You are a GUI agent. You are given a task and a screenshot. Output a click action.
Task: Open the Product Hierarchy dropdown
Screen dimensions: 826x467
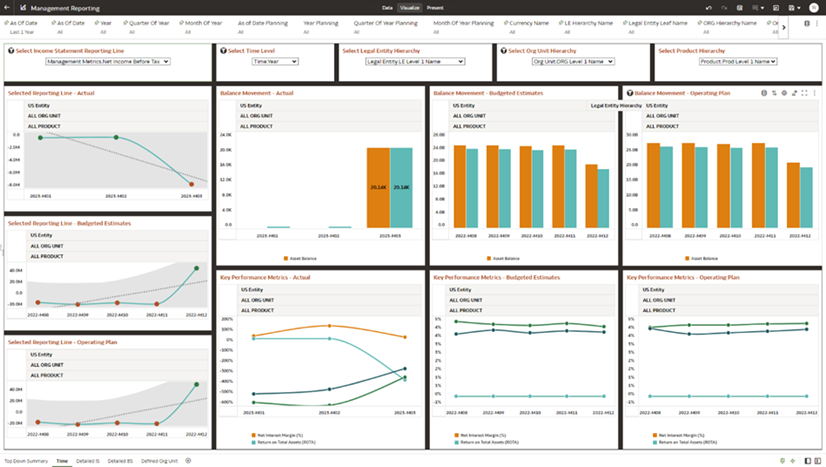(738, 62)
